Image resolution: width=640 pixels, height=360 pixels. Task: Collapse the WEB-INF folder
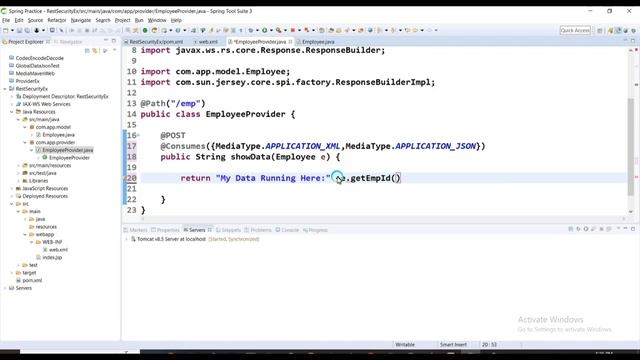point(31,242)
